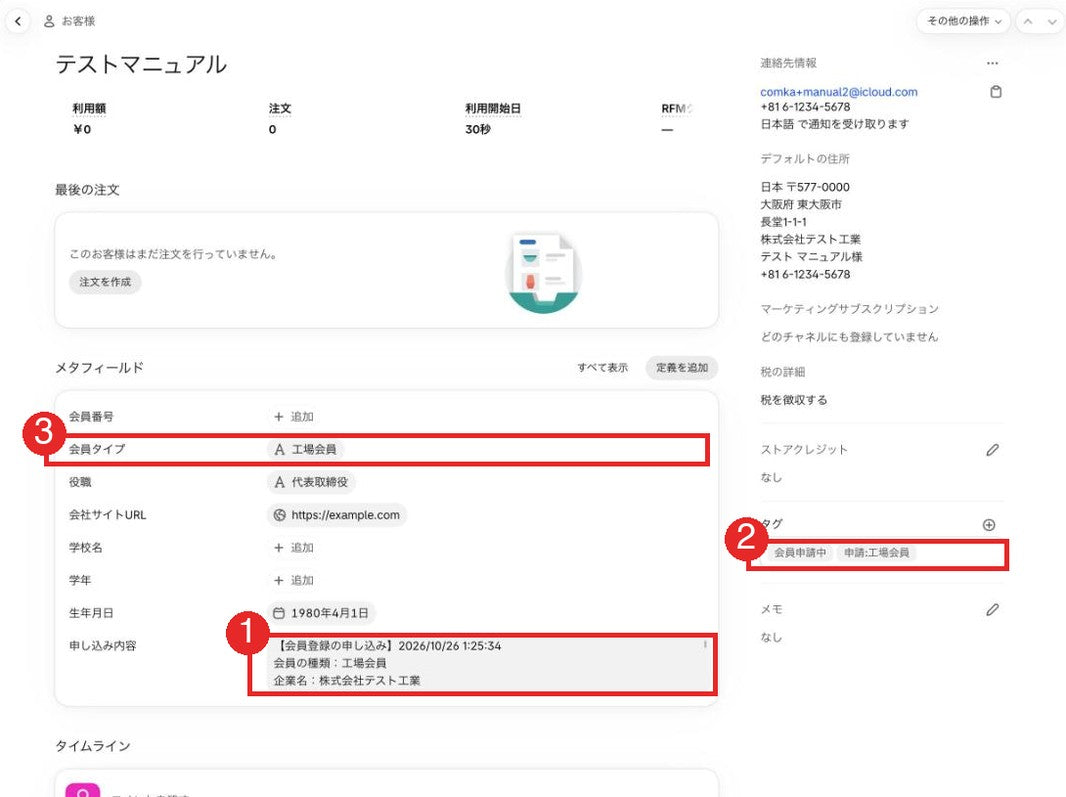
Task: Open the その他の操作 dropdown
Action: [963, 21]
